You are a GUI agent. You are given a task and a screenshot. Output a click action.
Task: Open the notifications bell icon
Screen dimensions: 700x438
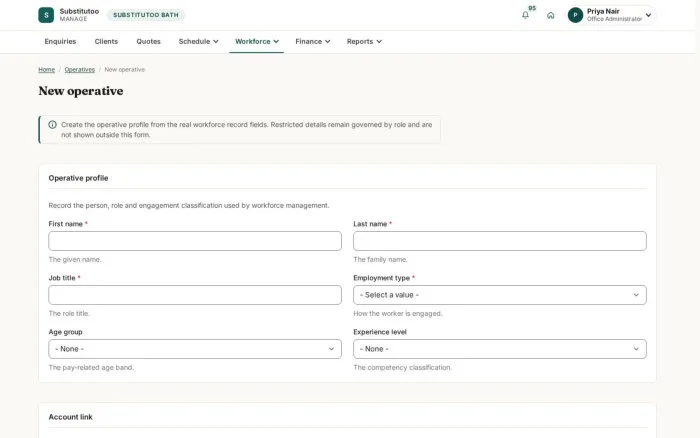[525, 15]
